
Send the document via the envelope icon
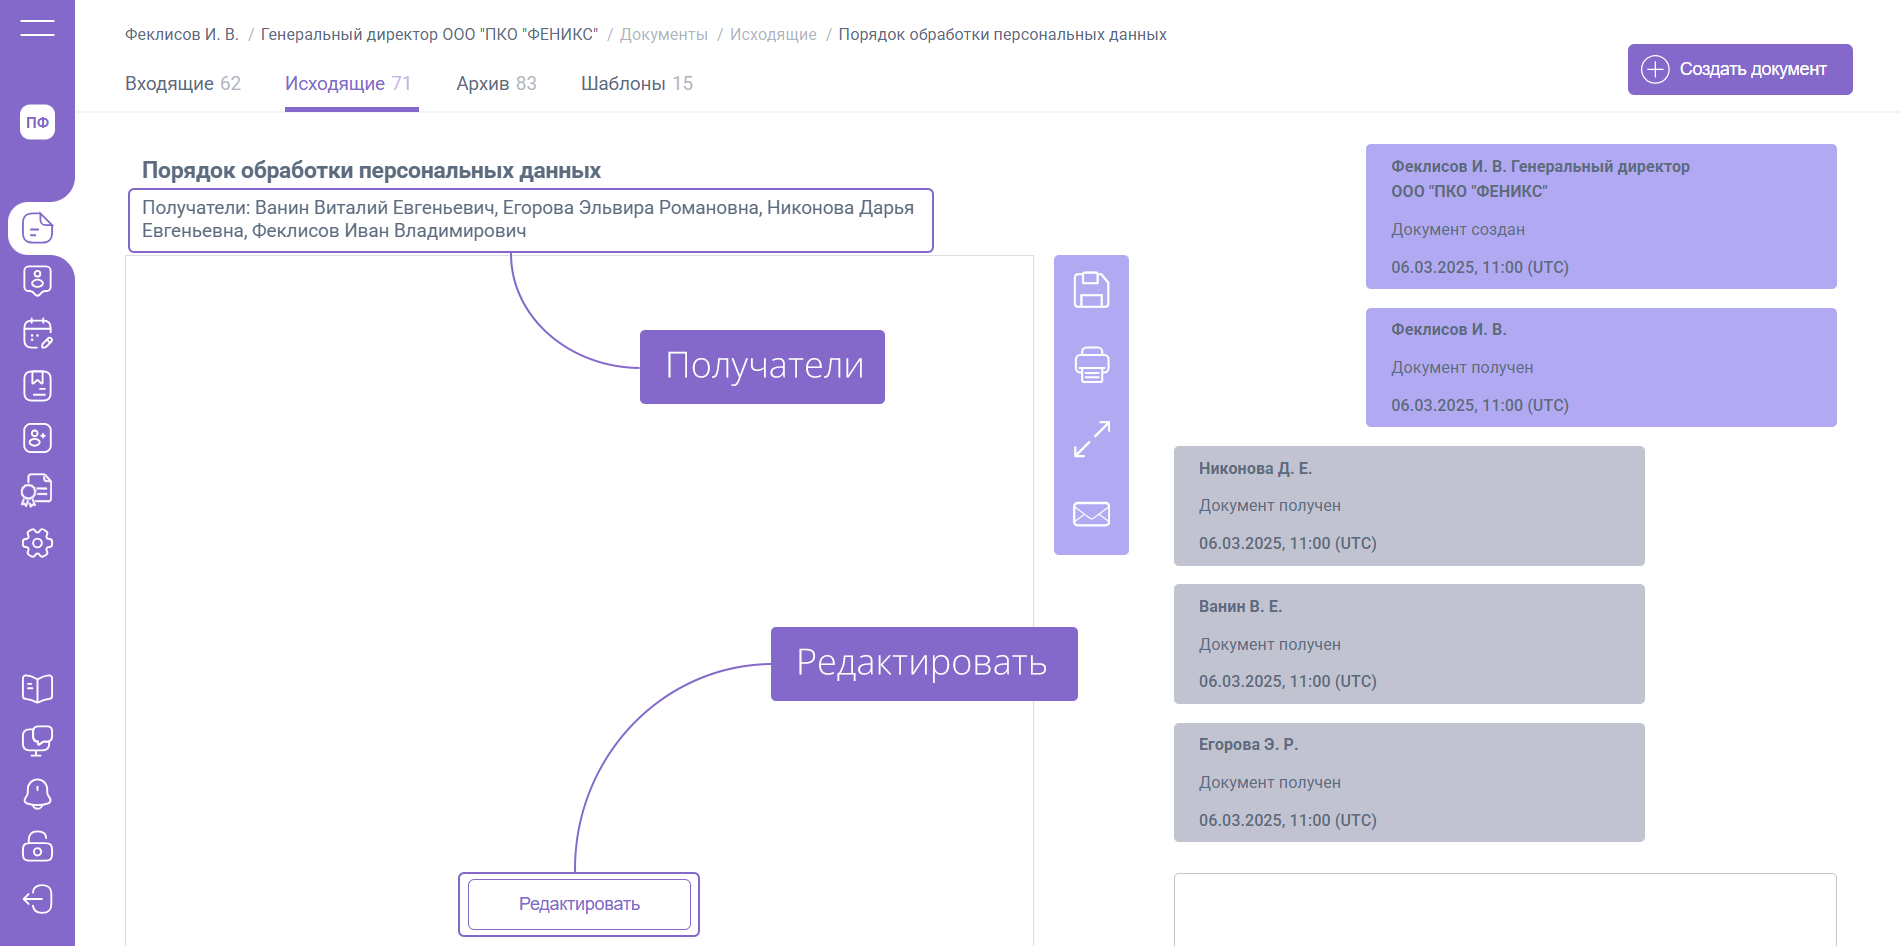coord(1091,514)
